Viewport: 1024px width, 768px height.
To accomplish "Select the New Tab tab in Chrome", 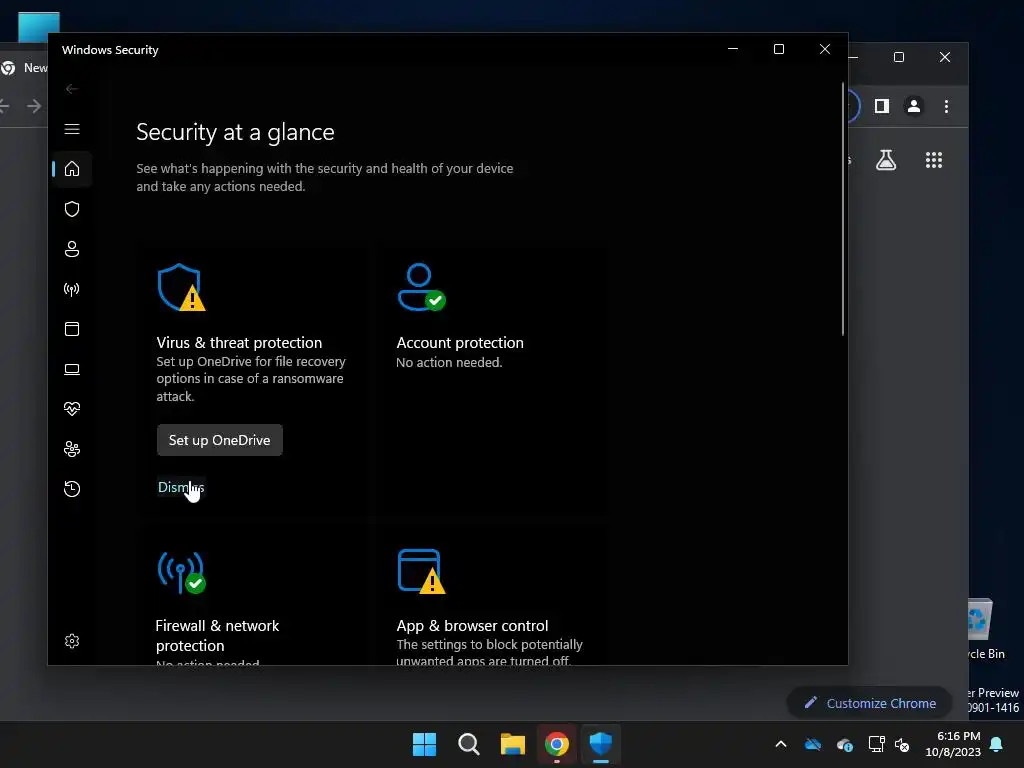I will (x=25, y=67).
